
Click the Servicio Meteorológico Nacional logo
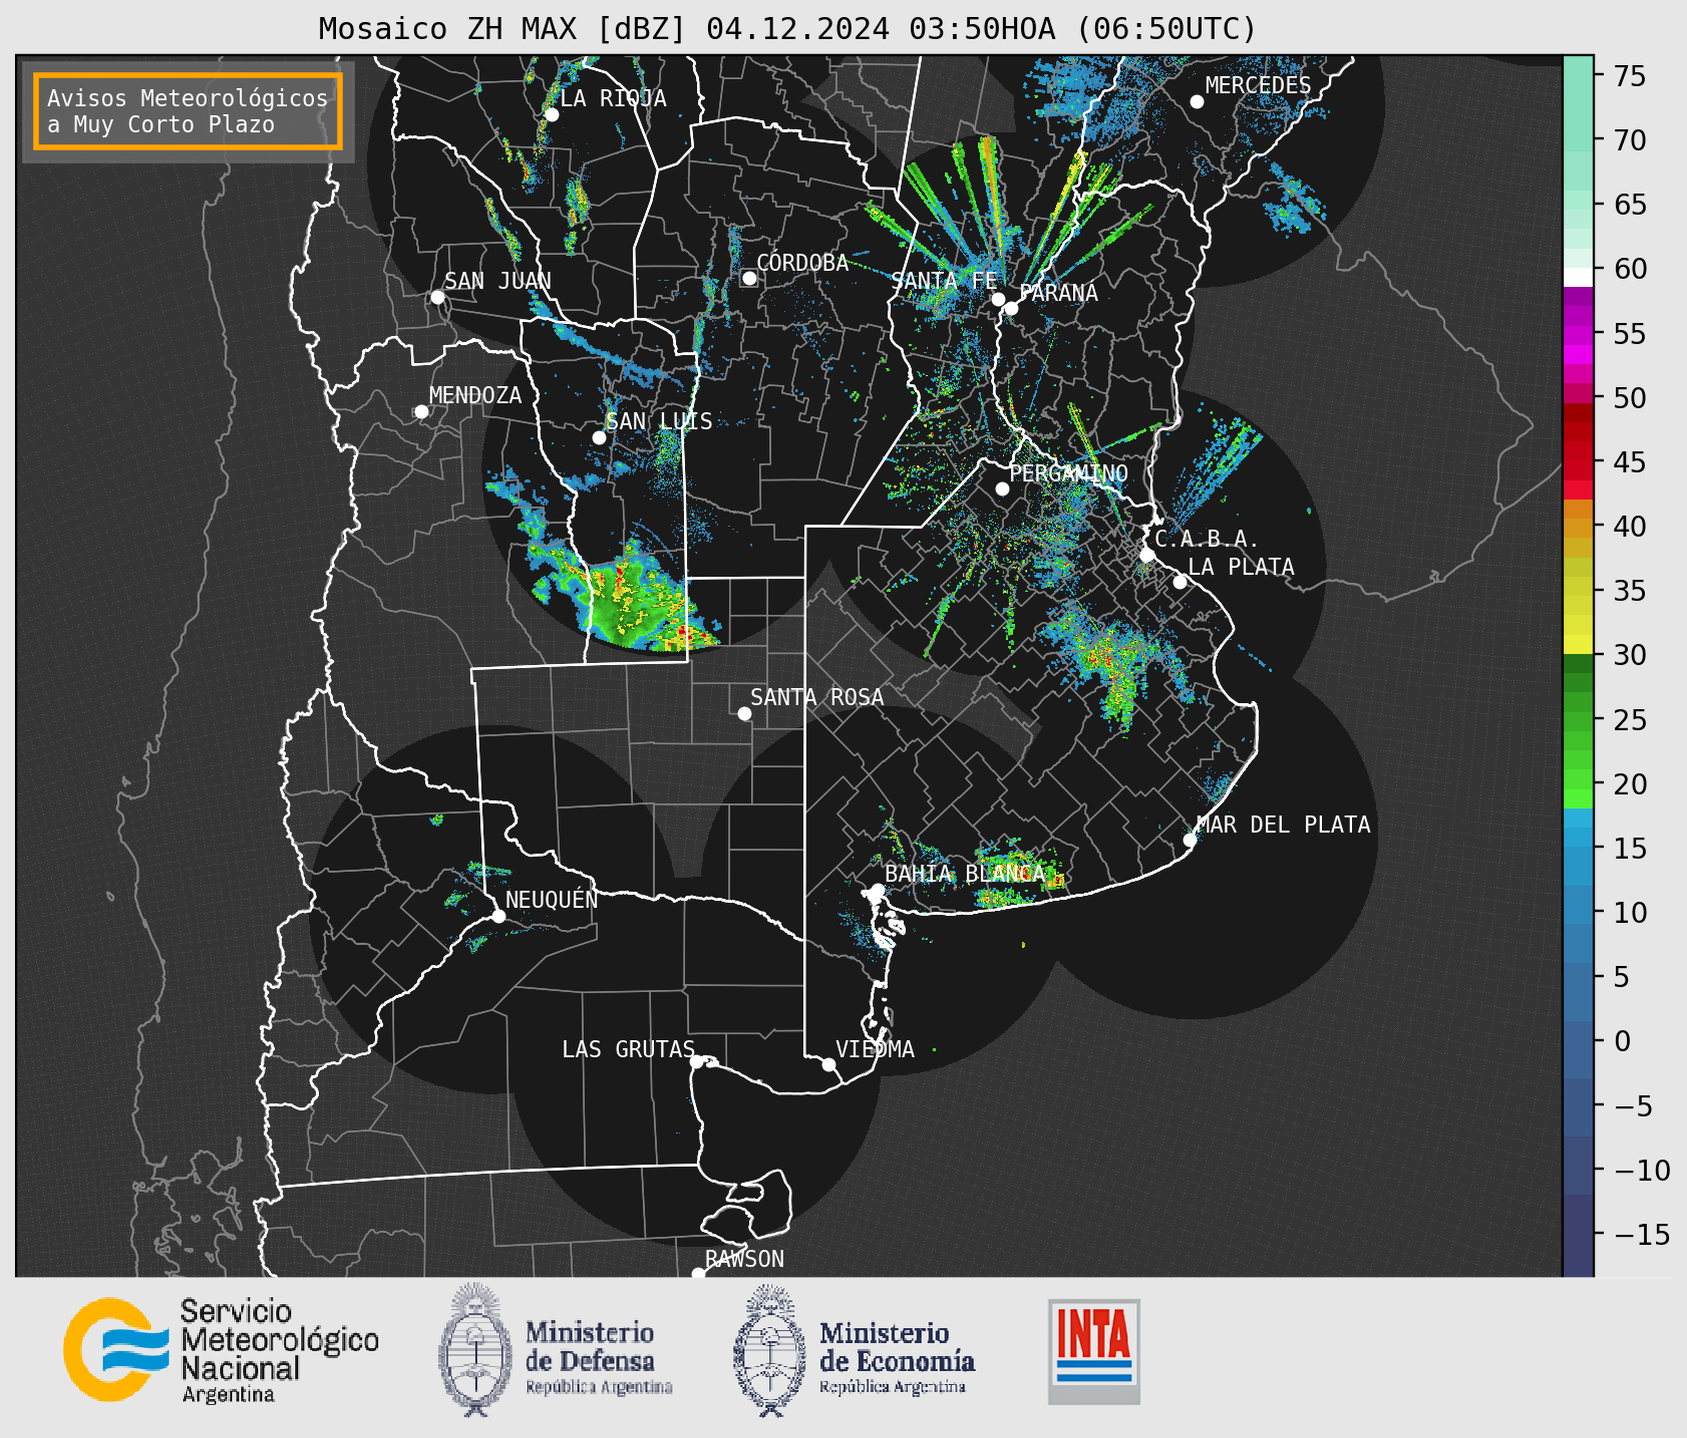coord(221,1350)
